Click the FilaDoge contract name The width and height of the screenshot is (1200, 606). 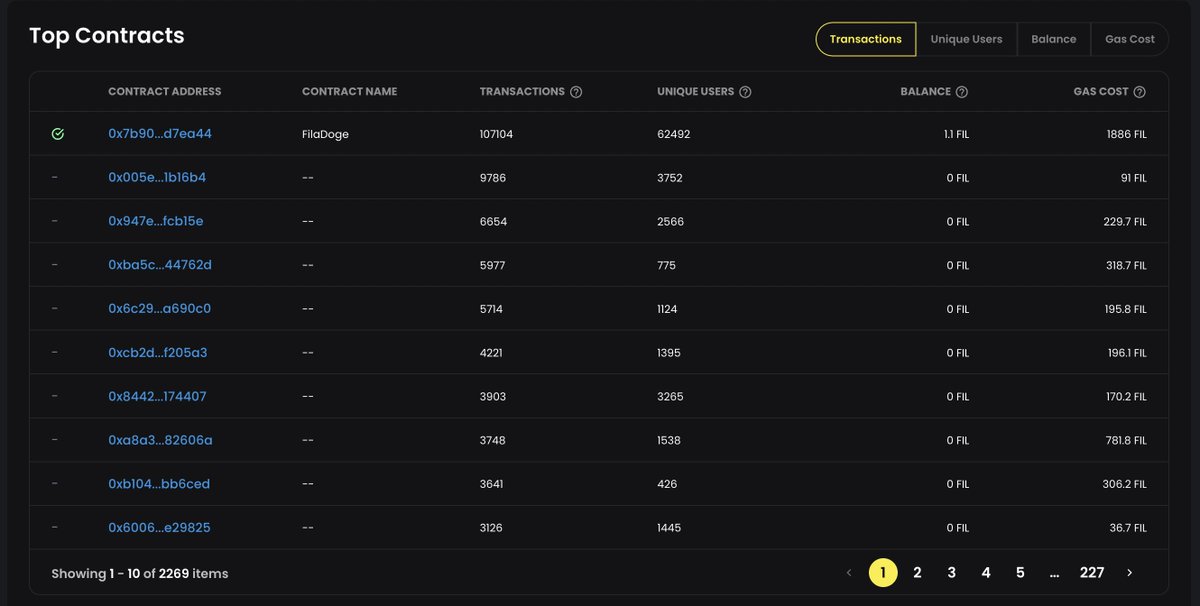325,134
